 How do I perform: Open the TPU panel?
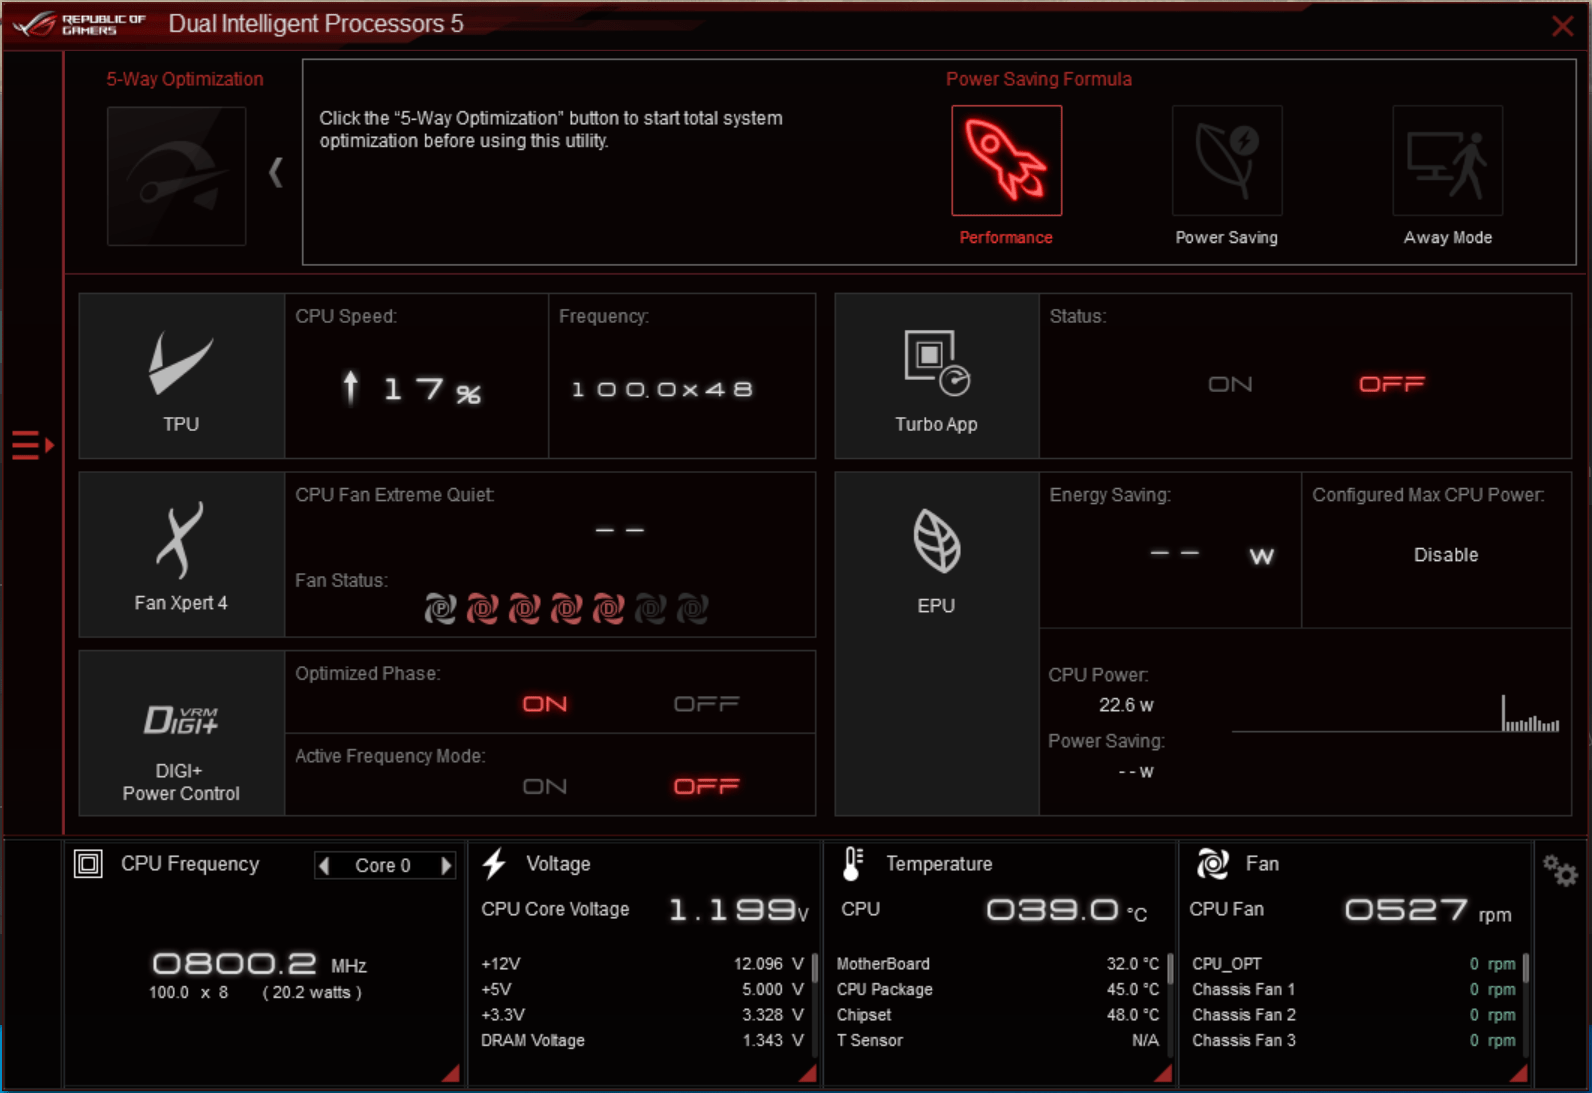tap(181, 376)
